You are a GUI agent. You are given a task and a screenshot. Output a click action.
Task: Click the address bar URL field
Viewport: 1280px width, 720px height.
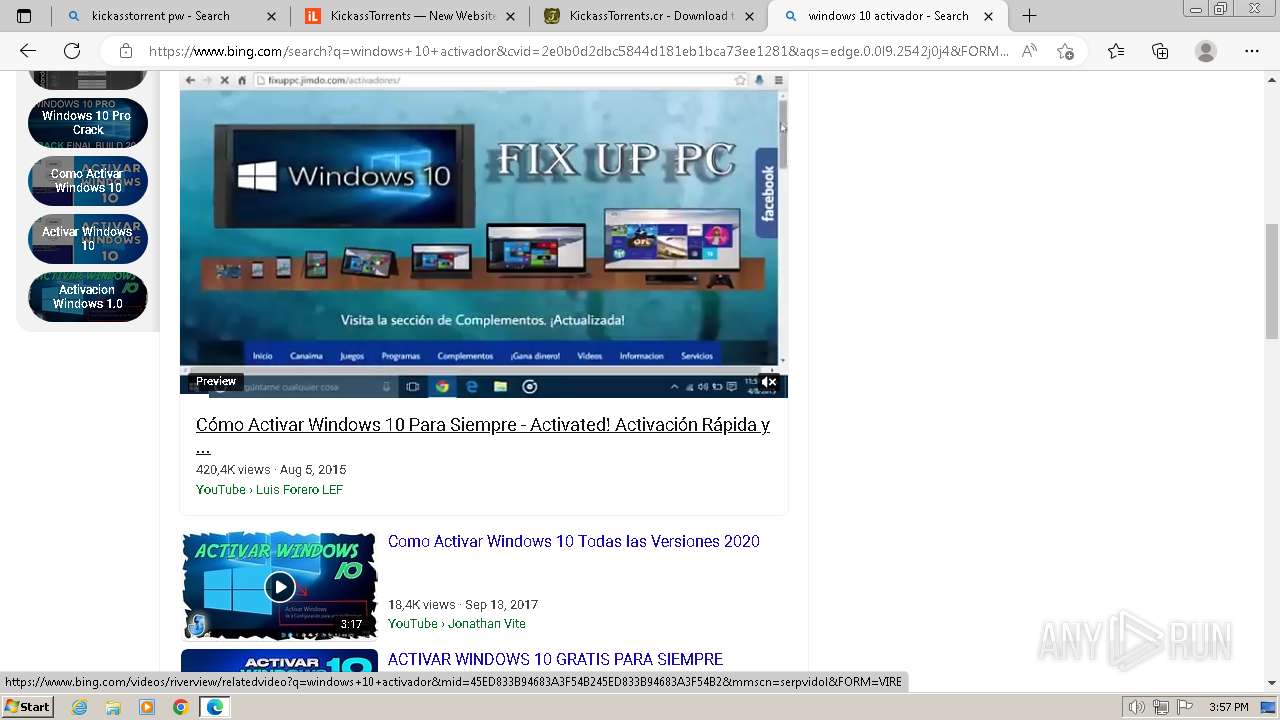[x=578, y=51]
